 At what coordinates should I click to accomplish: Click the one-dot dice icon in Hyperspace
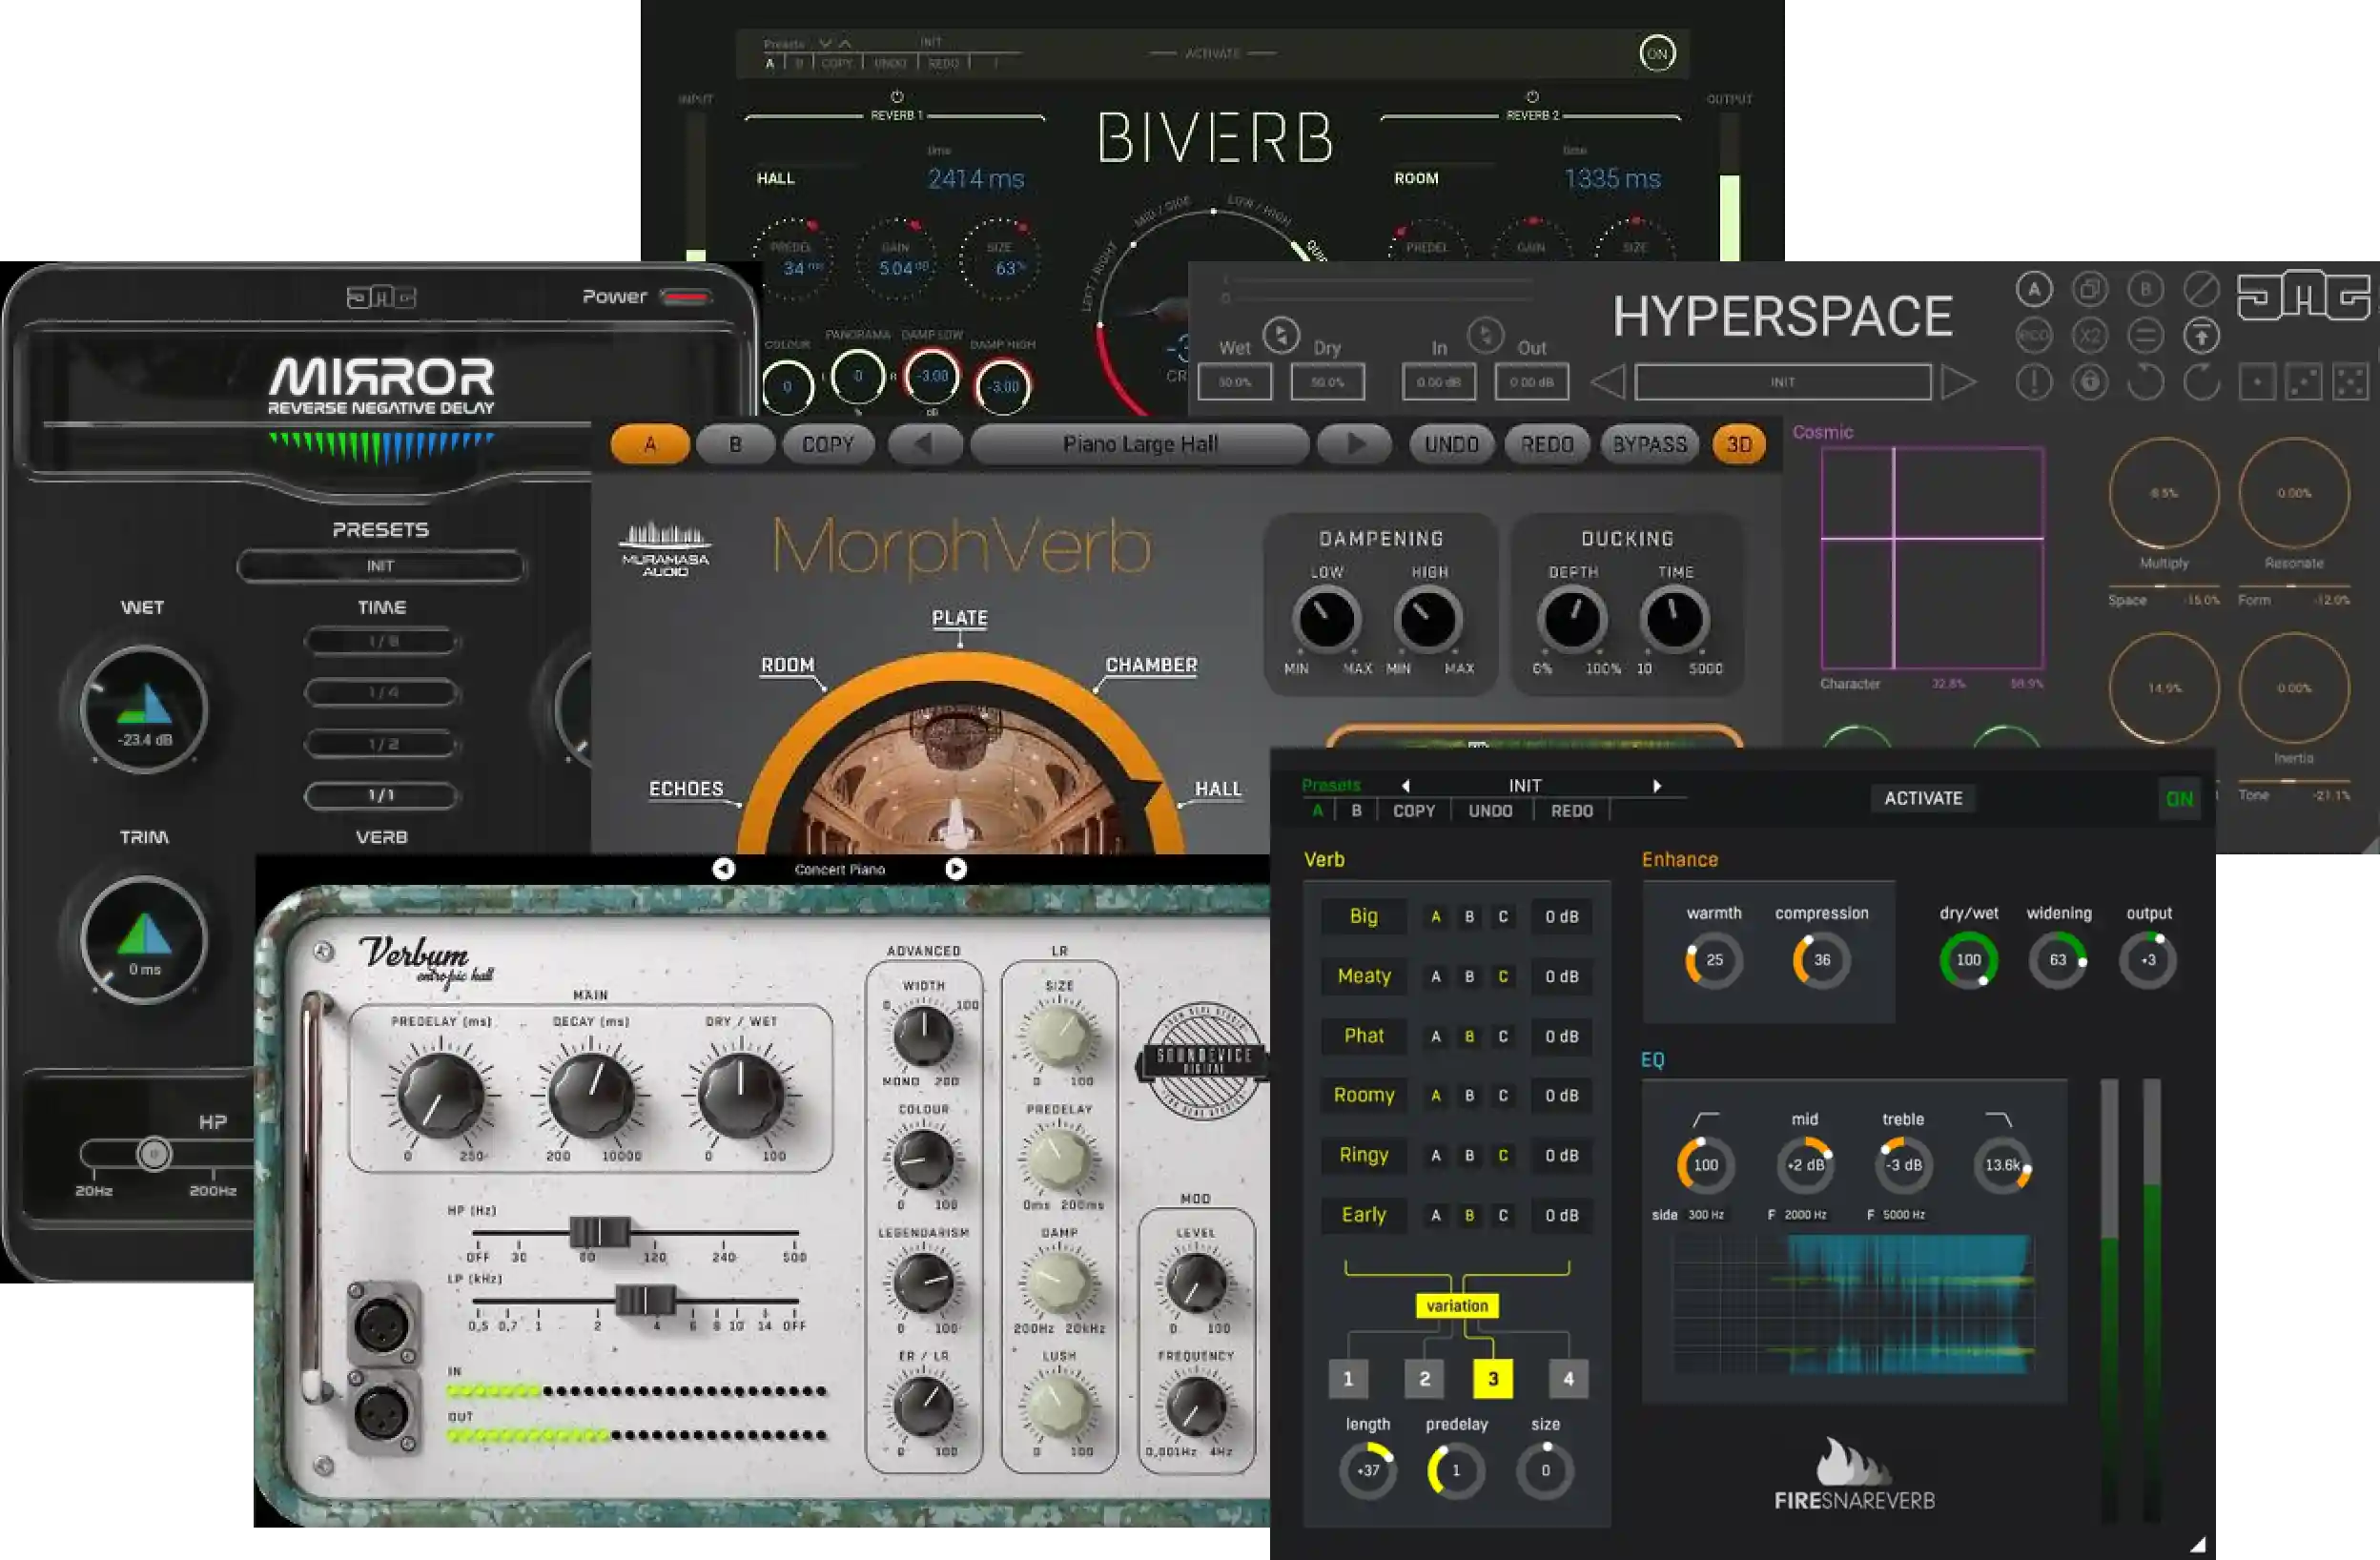(2258, 382)
